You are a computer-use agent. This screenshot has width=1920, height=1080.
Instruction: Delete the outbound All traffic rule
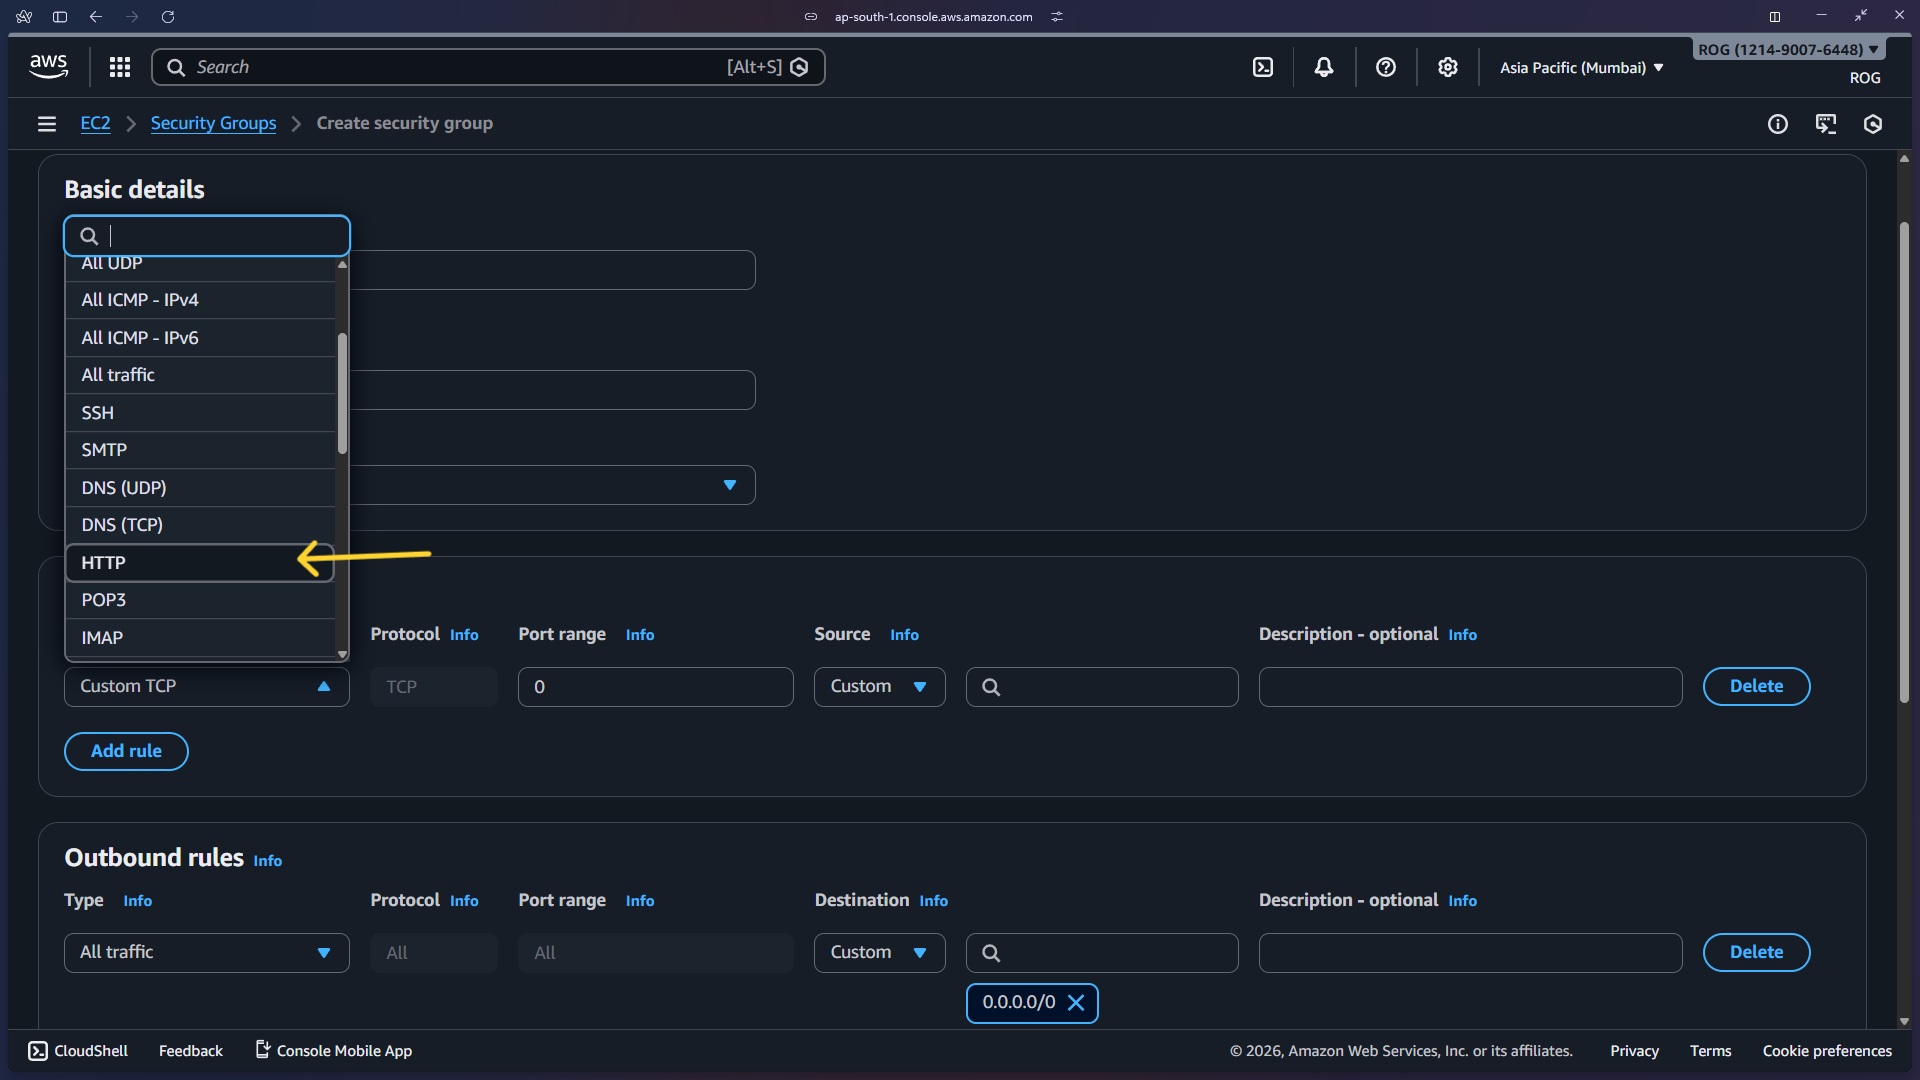[1756, 952]
